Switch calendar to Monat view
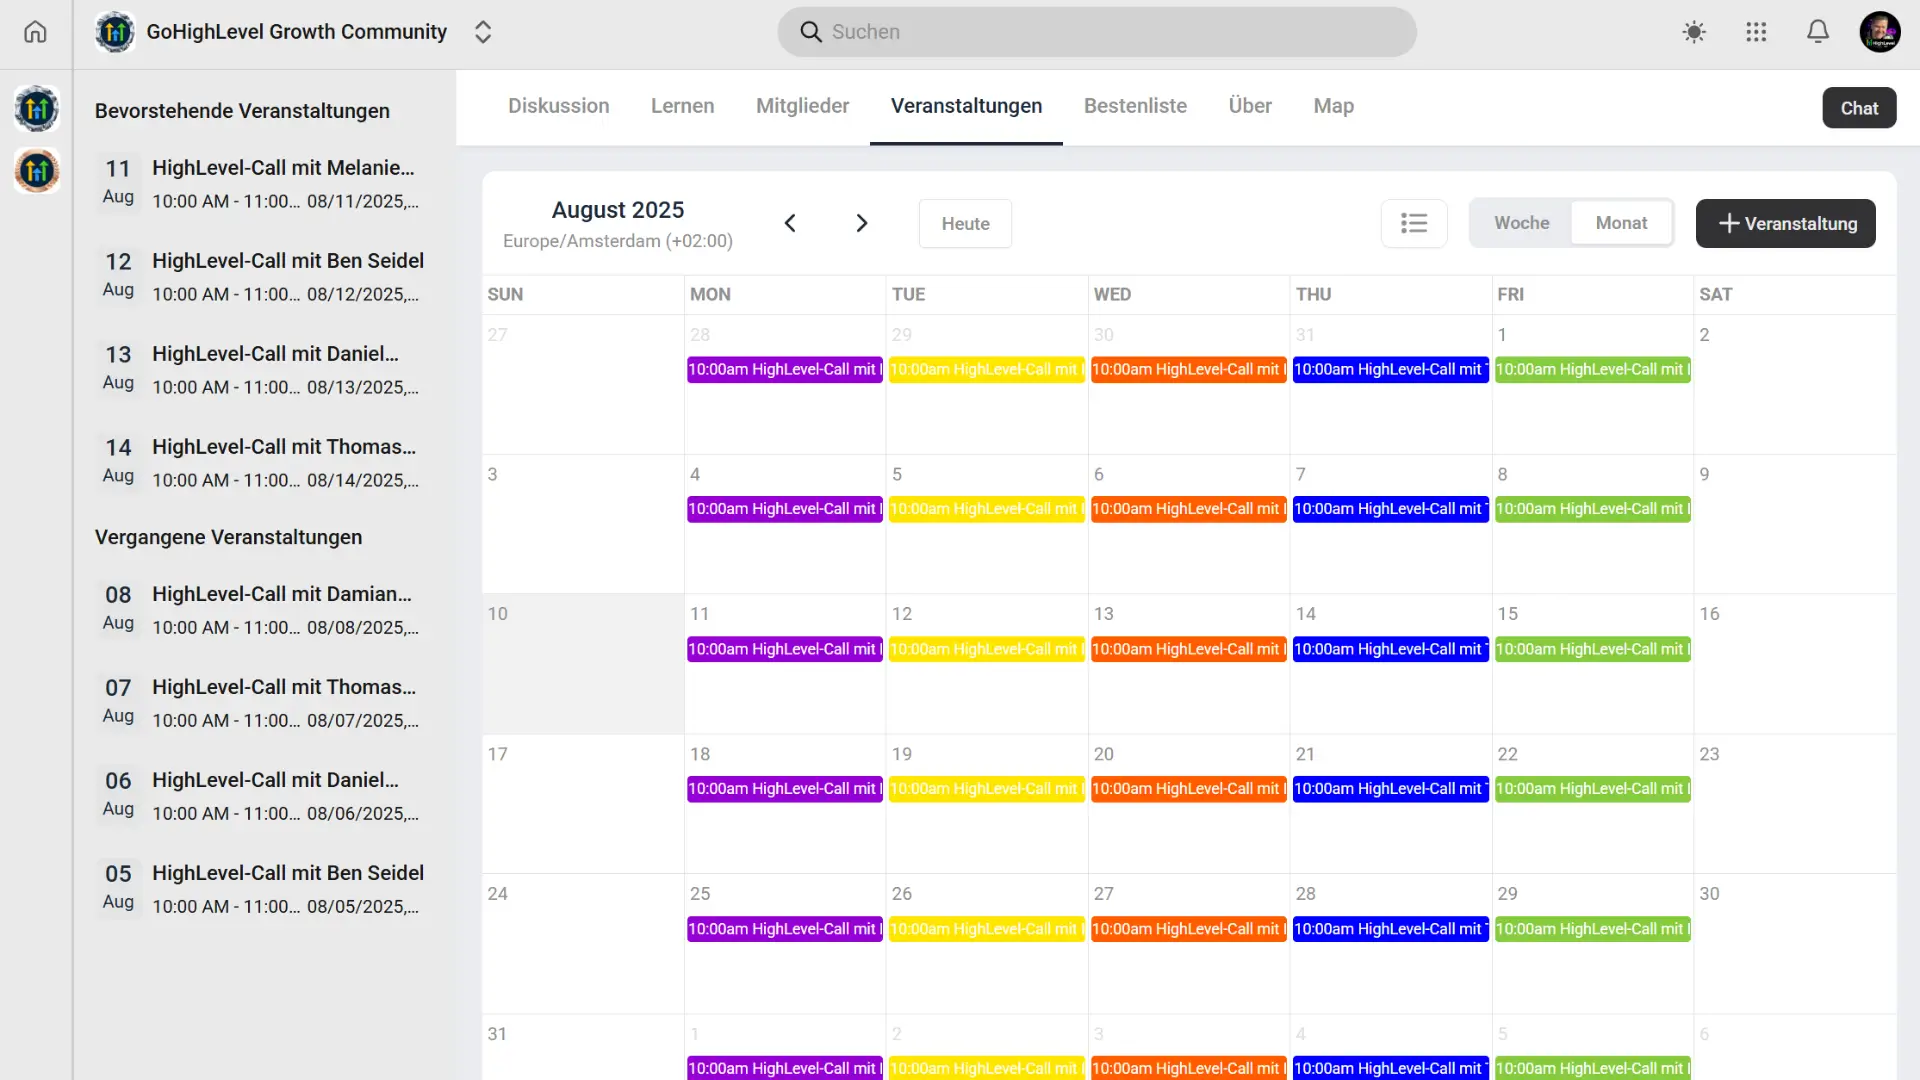1920x1080 pixels. click(1621, 223)
